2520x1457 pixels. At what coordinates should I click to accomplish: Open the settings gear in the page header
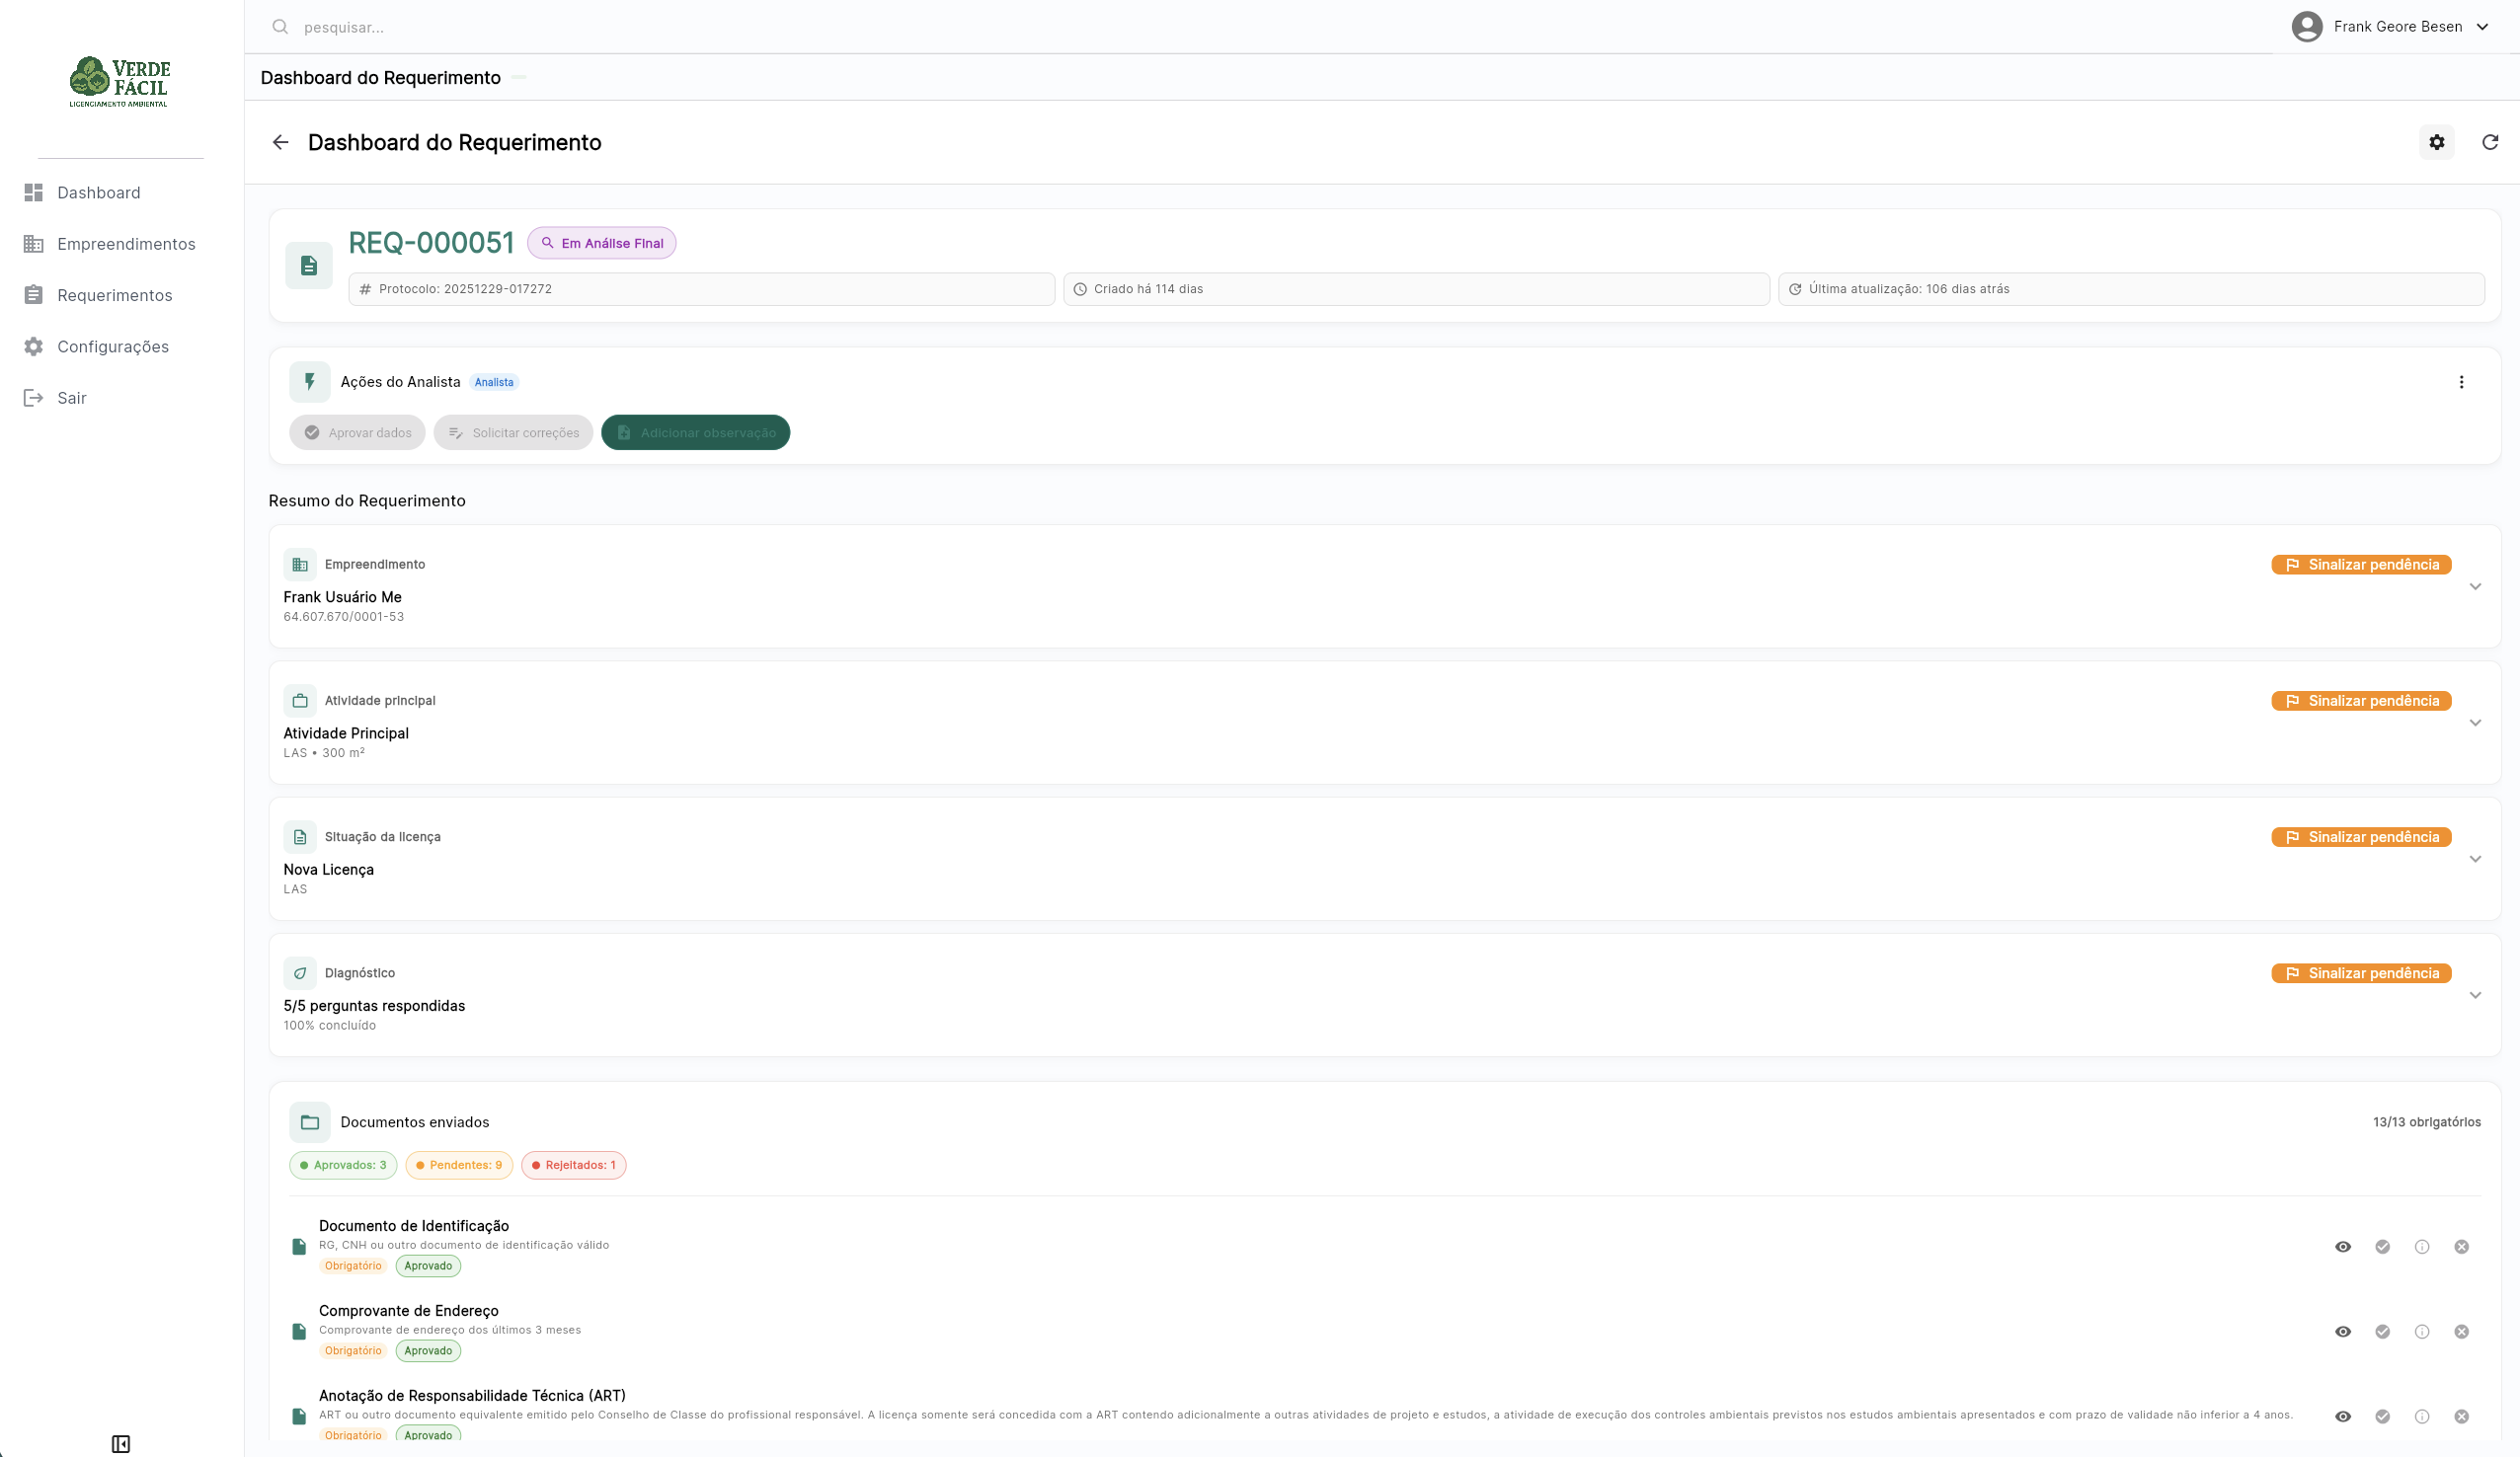(2436, 143)
